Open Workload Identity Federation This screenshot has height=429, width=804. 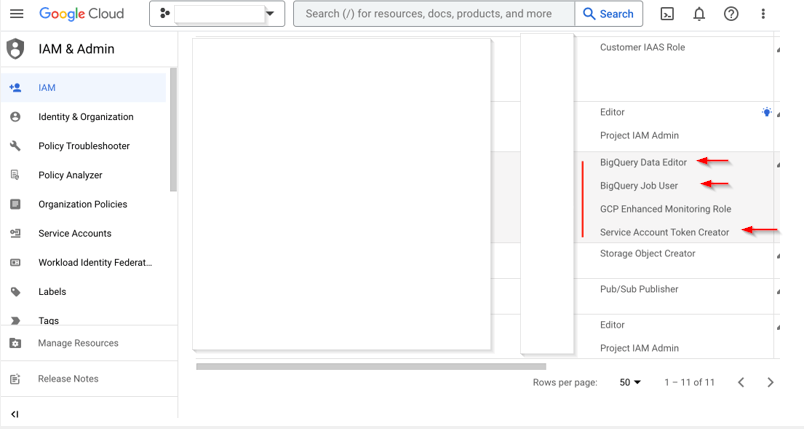click(x=95, y=262)
